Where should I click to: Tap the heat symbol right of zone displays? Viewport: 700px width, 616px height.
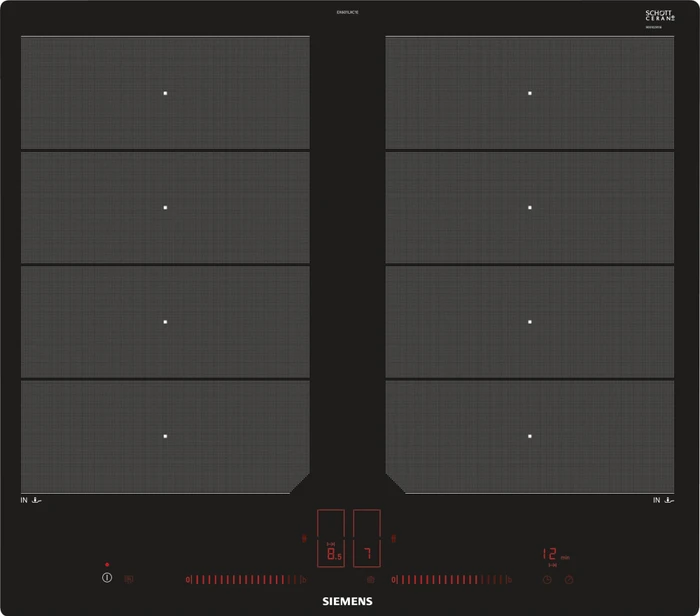[x=393, y=538]
